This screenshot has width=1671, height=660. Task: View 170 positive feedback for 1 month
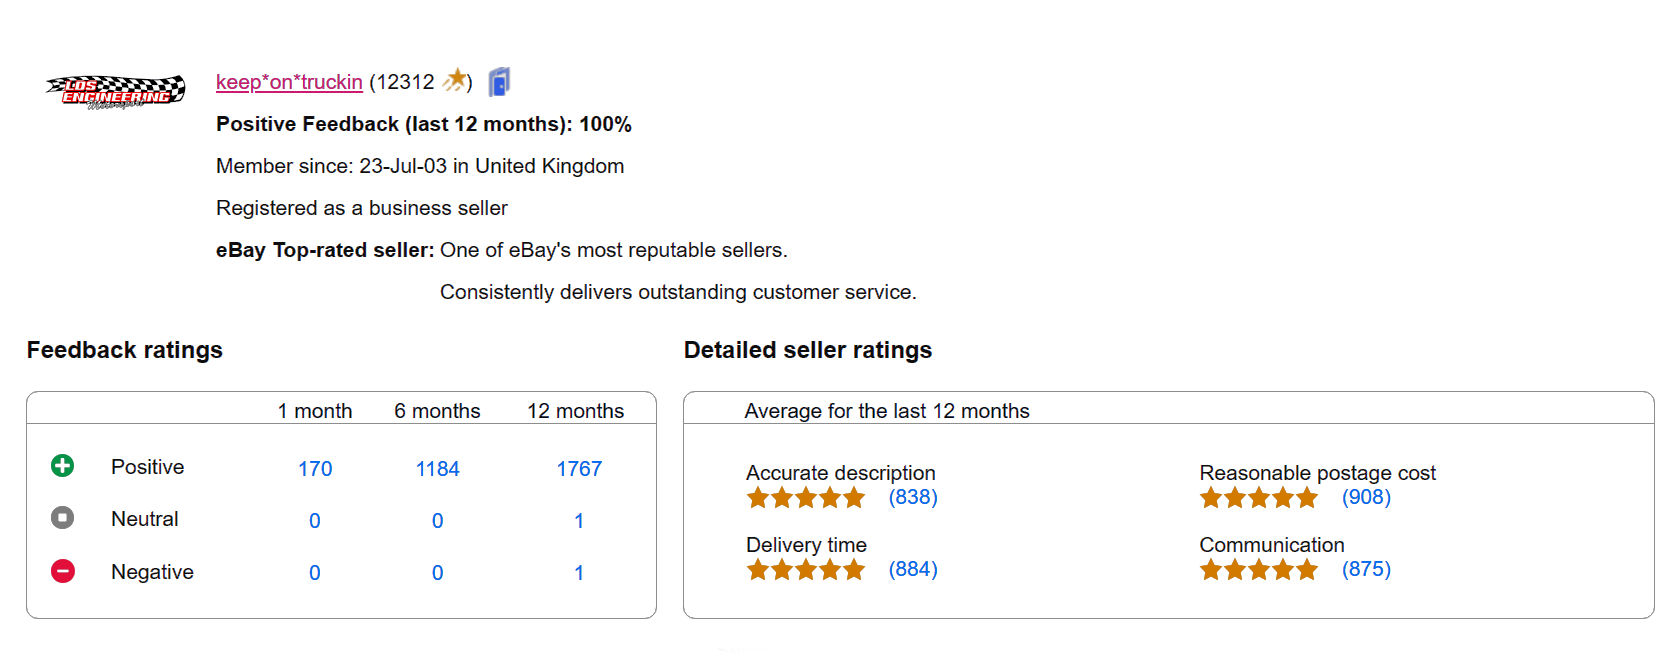tap(315, 469)
